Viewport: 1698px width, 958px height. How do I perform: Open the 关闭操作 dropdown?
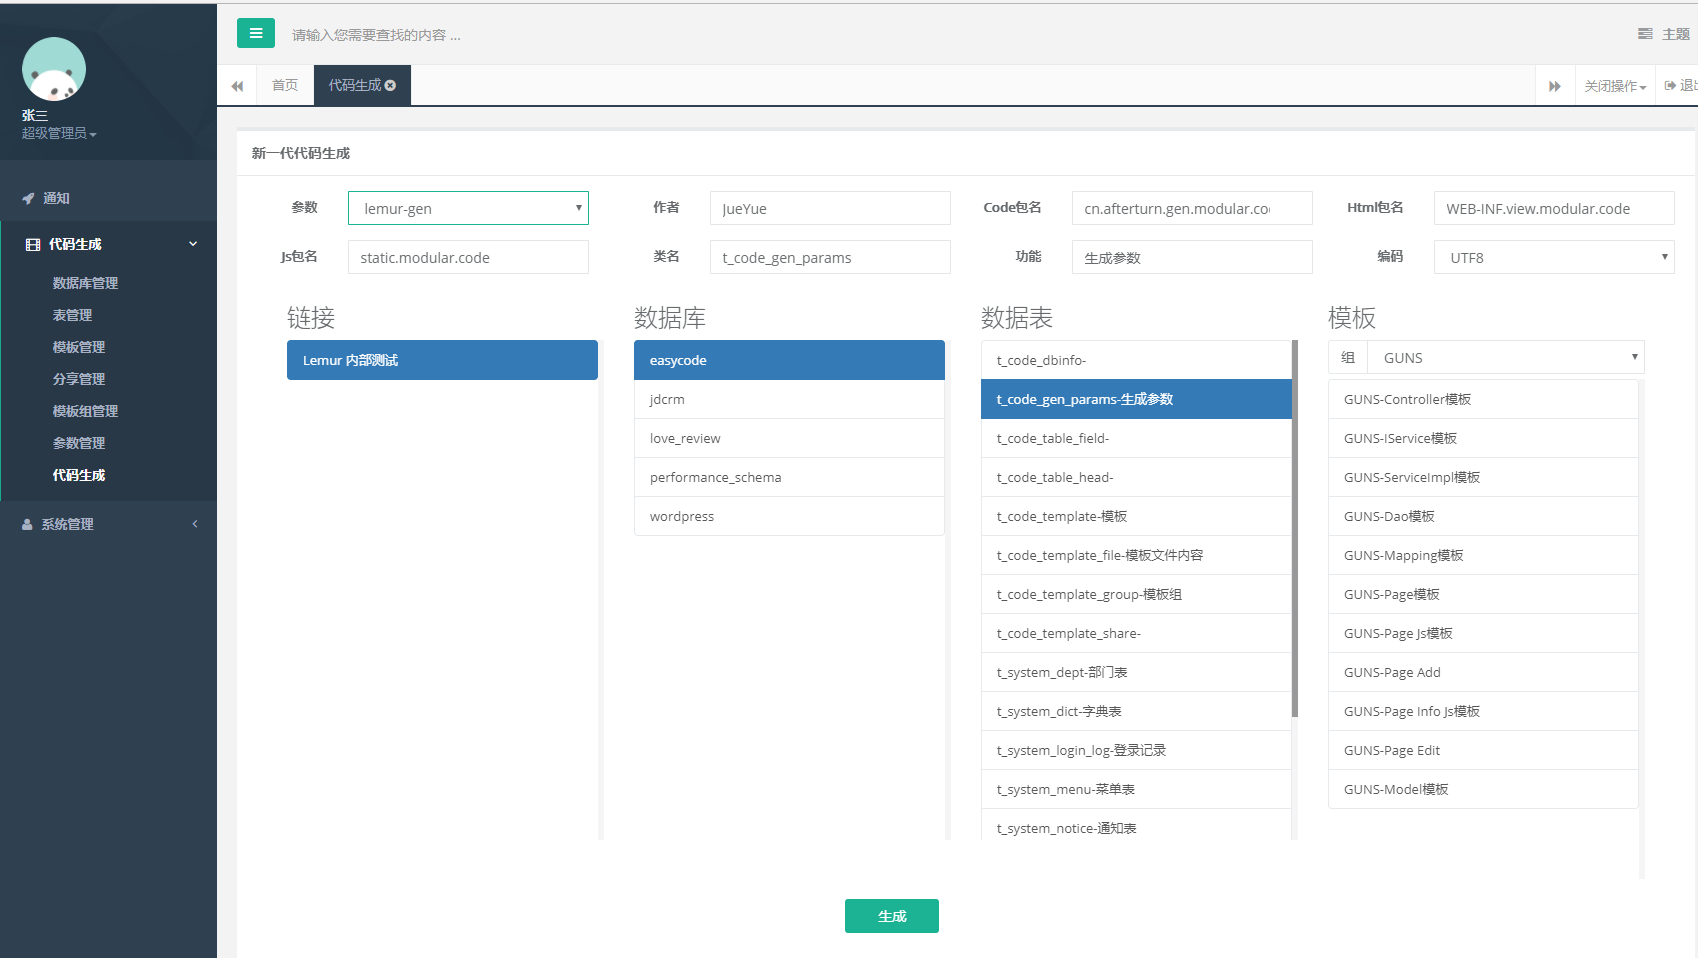[1615, 86]
